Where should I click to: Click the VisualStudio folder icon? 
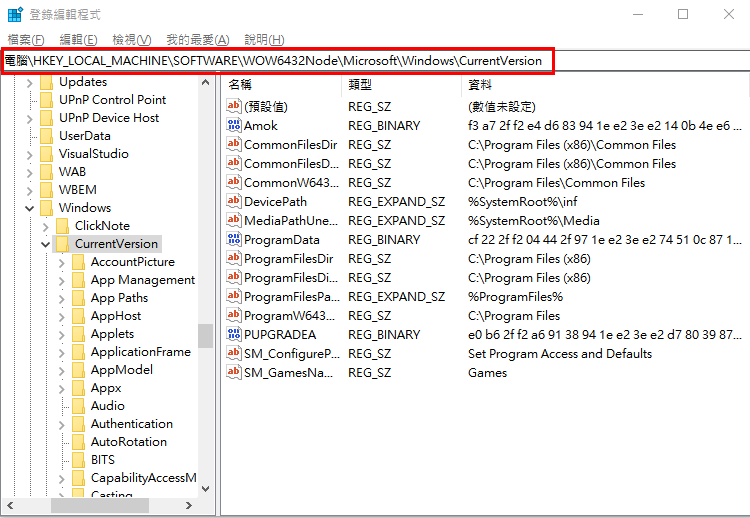click(x=47, y=154)
